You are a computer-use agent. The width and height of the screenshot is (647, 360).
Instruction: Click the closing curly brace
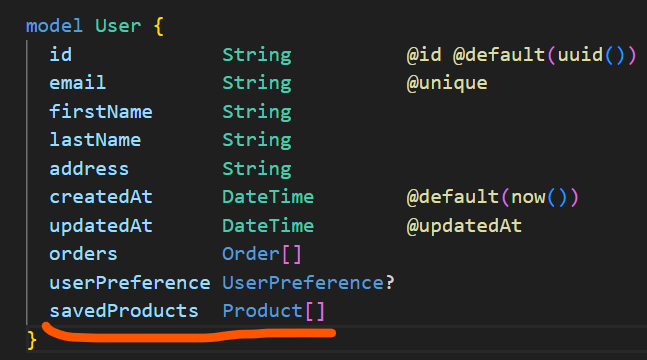(x=32, y=341)
